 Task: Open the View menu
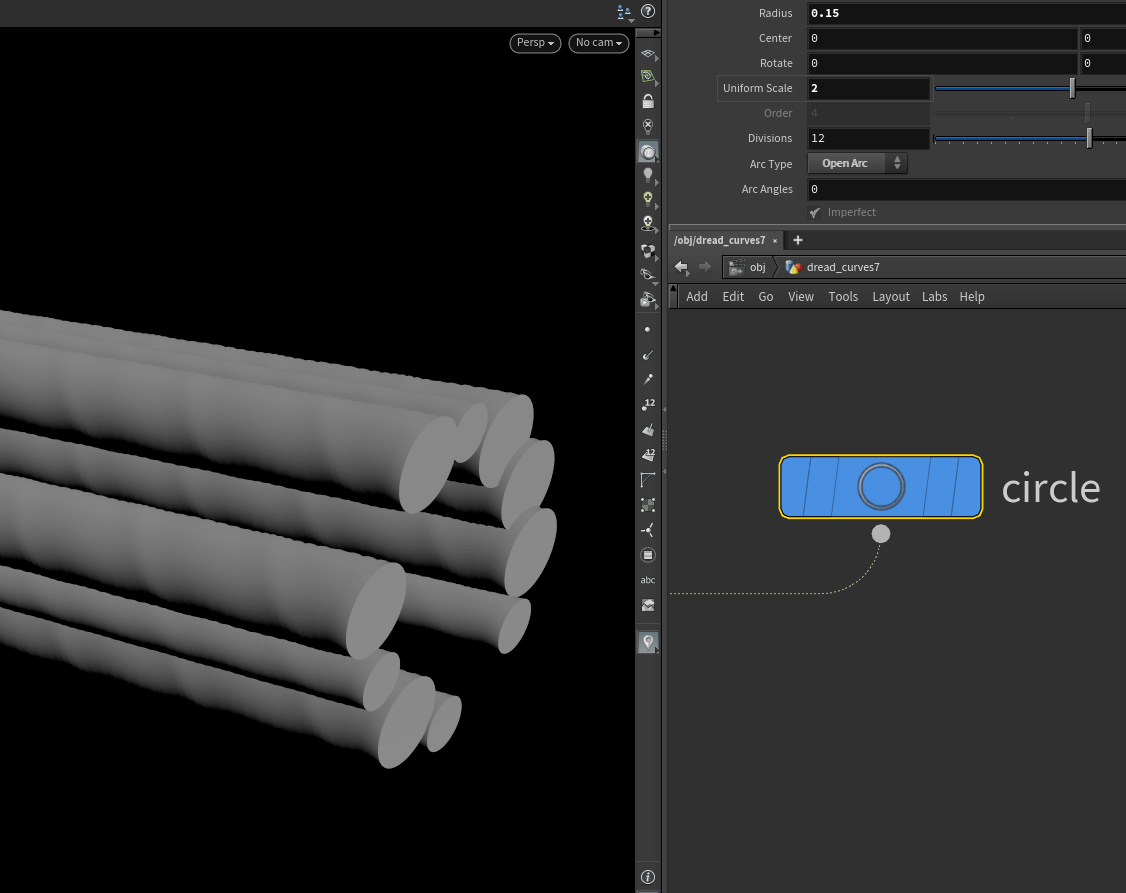801,296
